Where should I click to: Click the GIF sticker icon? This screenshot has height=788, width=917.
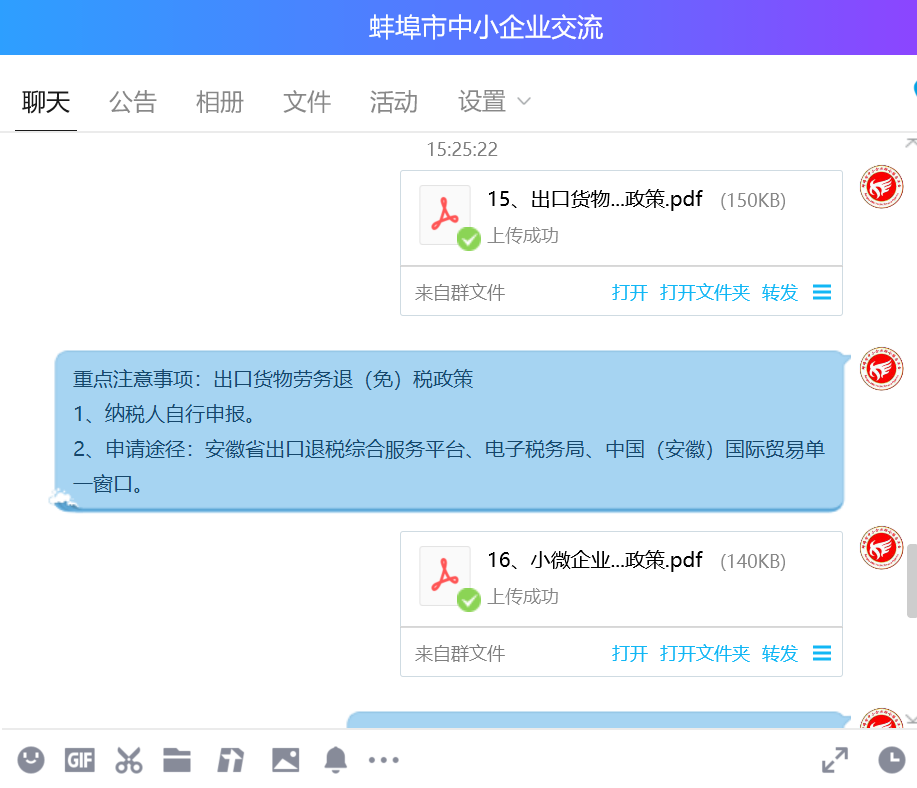tap(80, 760)
